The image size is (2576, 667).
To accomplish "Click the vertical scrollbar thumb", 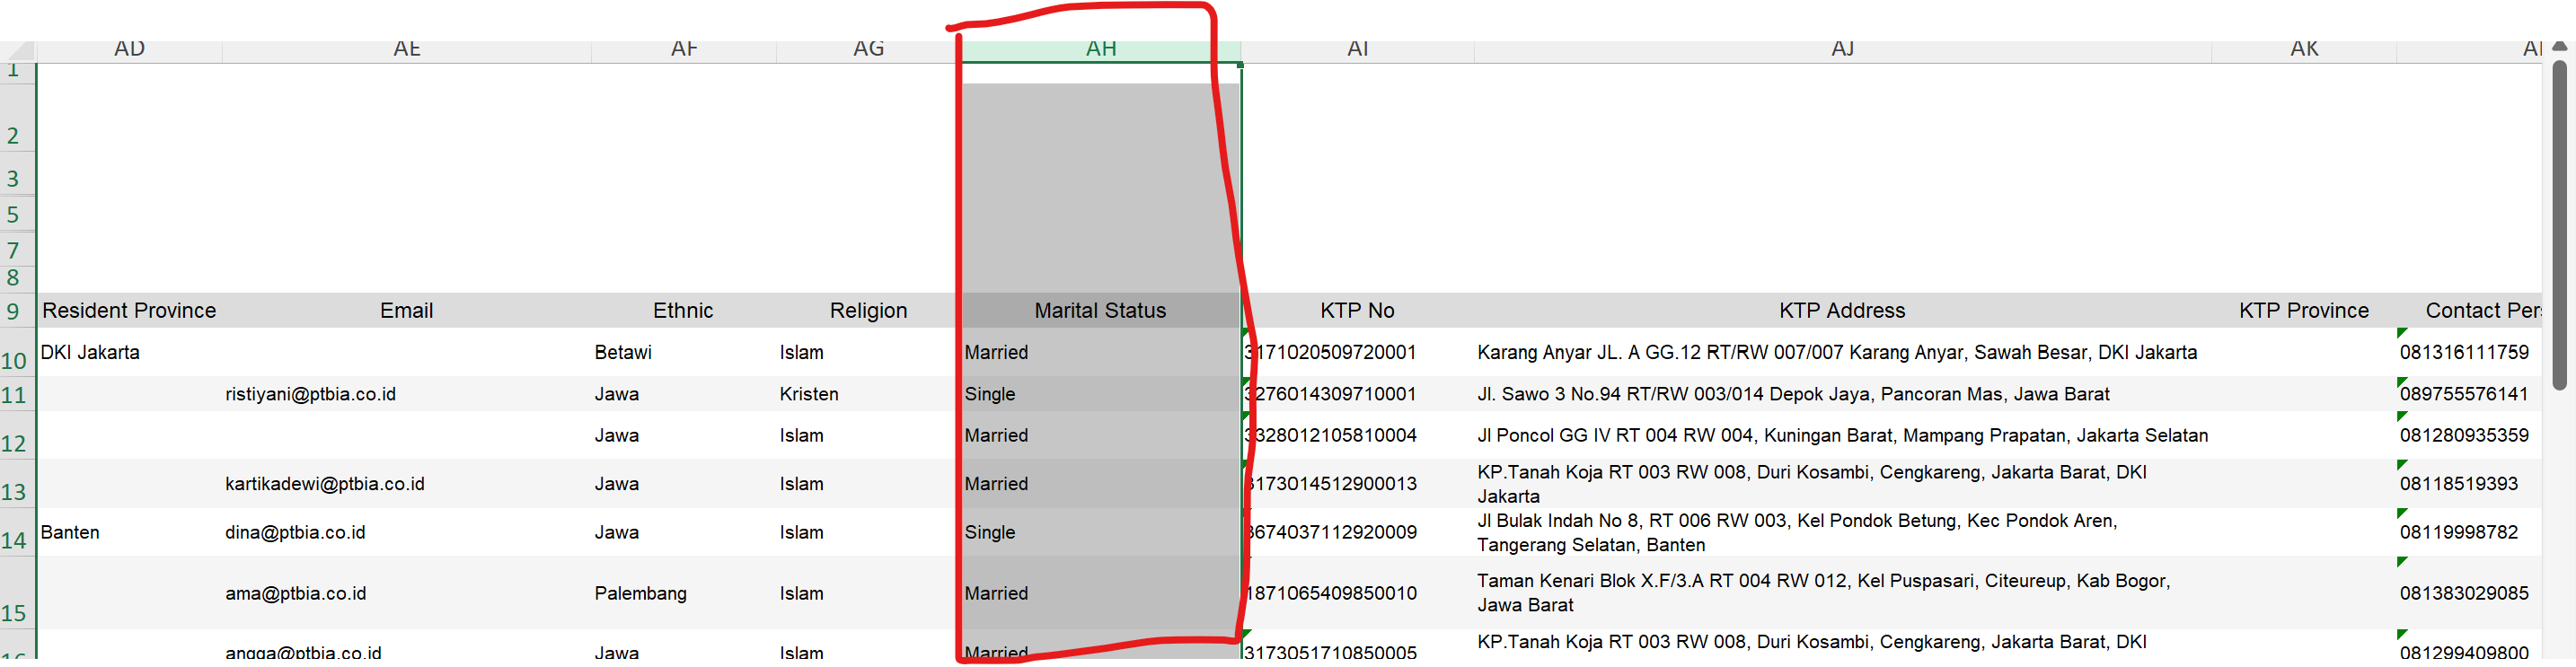I will tap(2559, 225).
